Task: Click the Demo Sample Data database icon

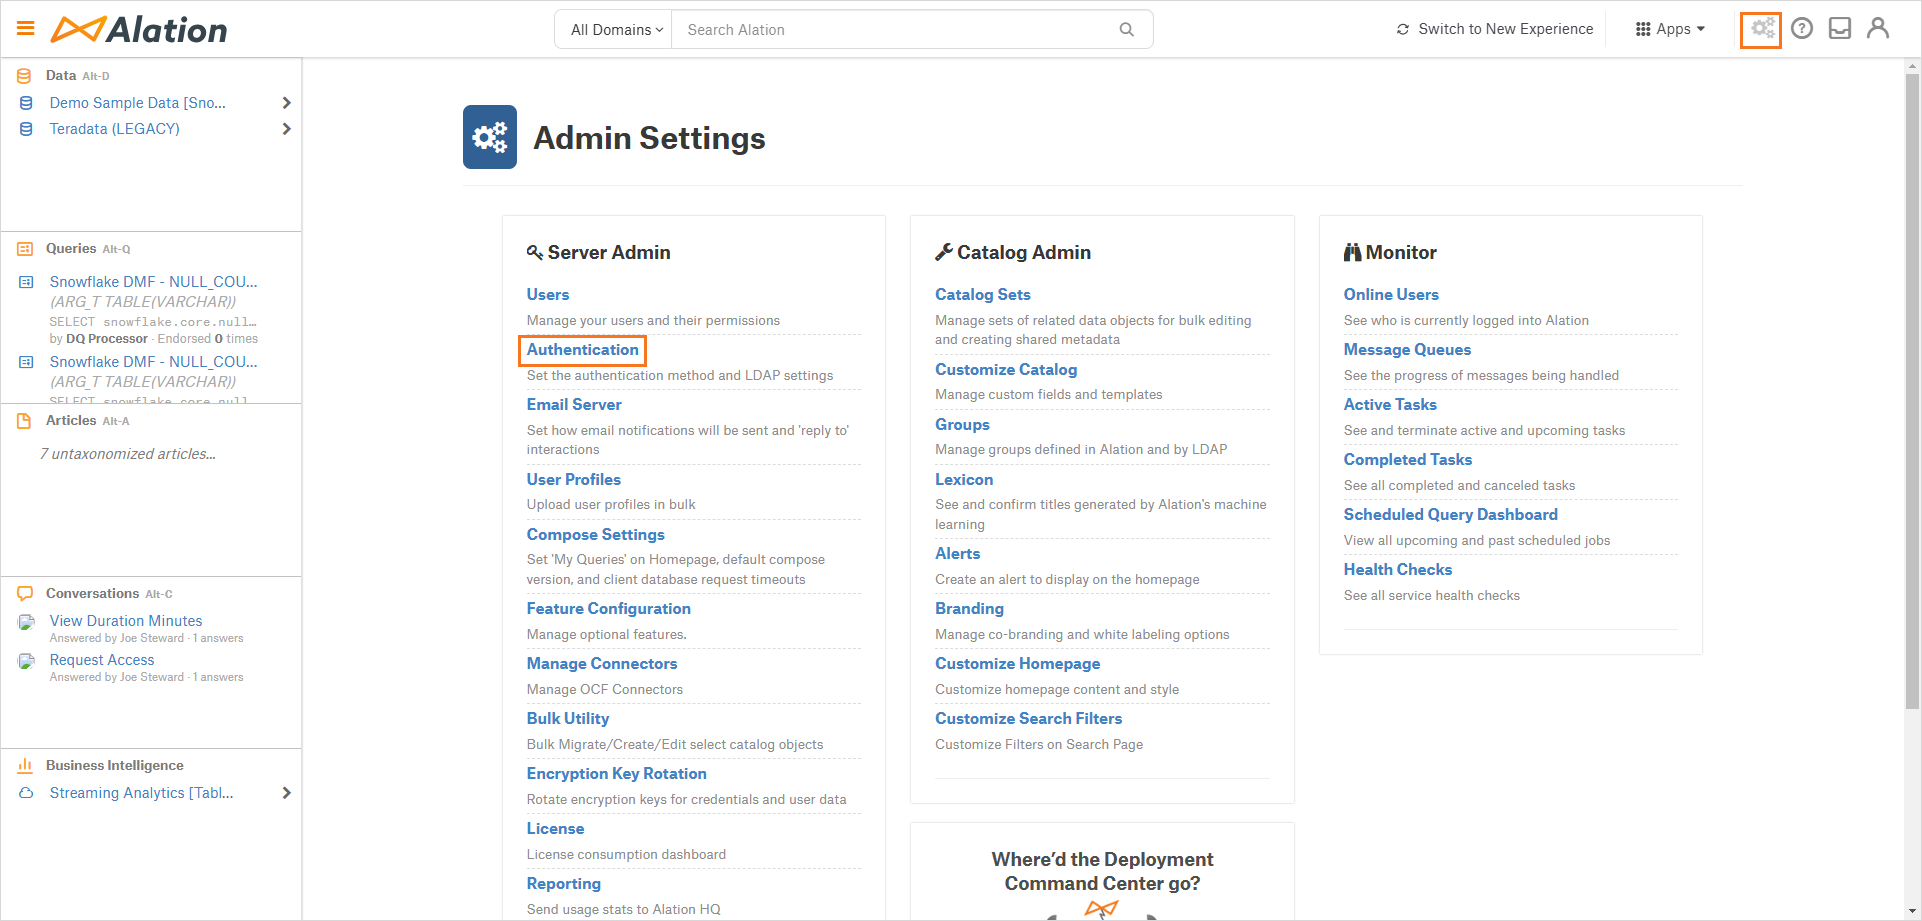Action: pos(26,103)
